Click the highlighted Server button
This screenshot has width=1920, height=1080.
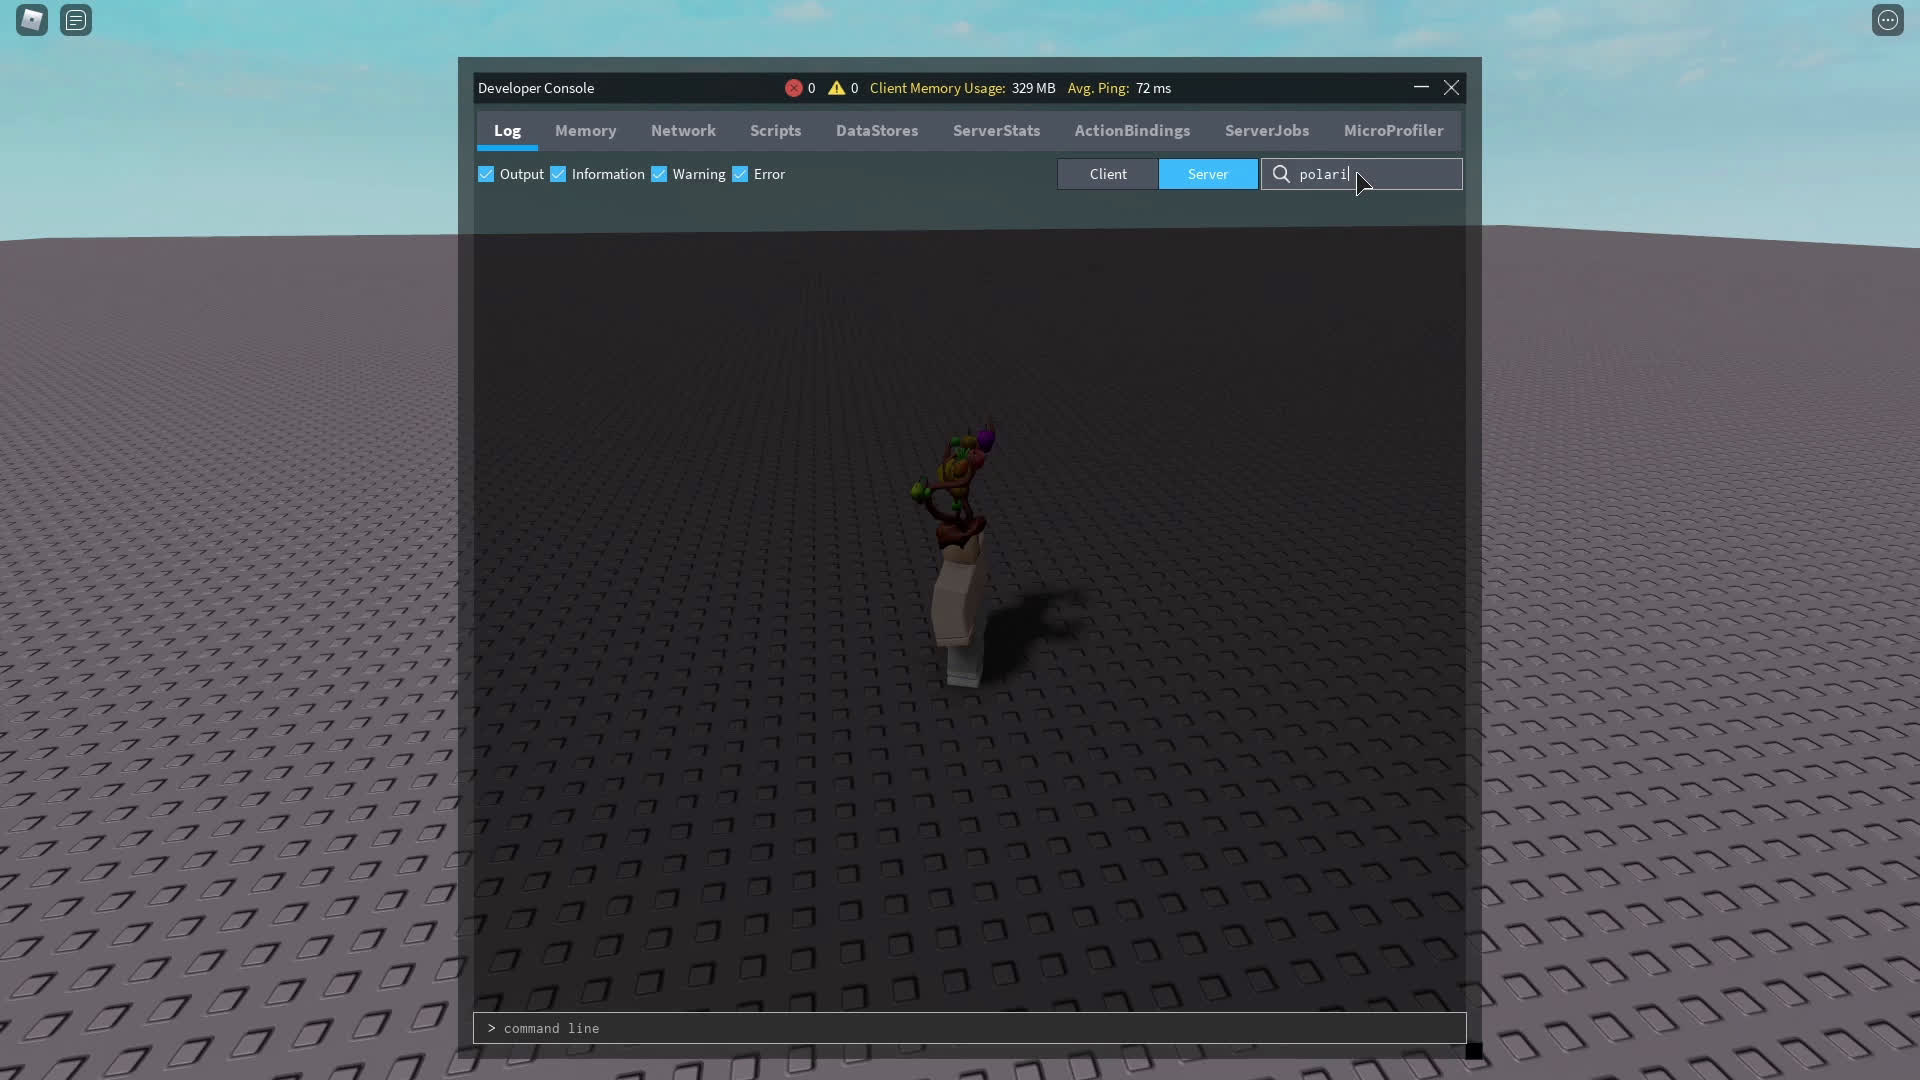coord(1207,174)
